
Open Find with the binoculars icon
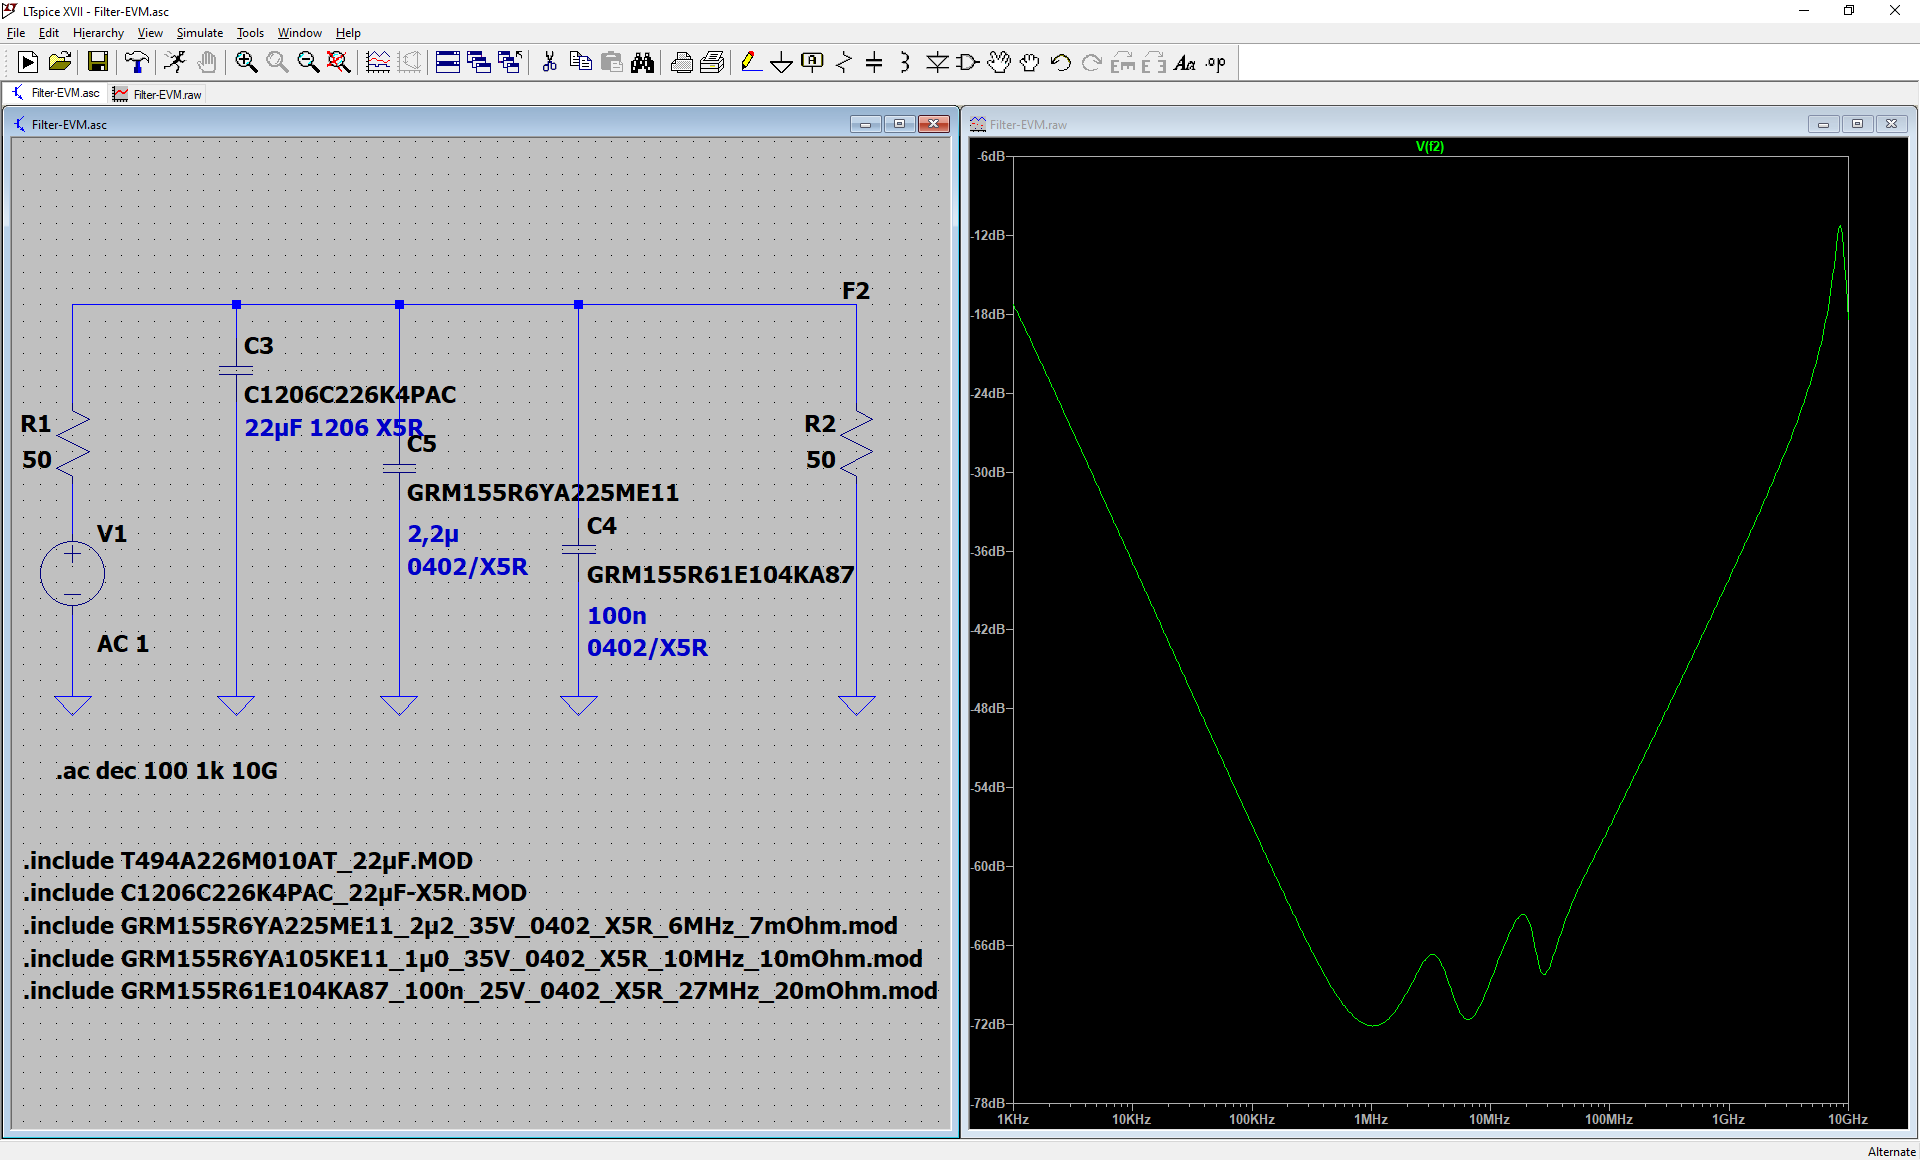coord(642,63)
